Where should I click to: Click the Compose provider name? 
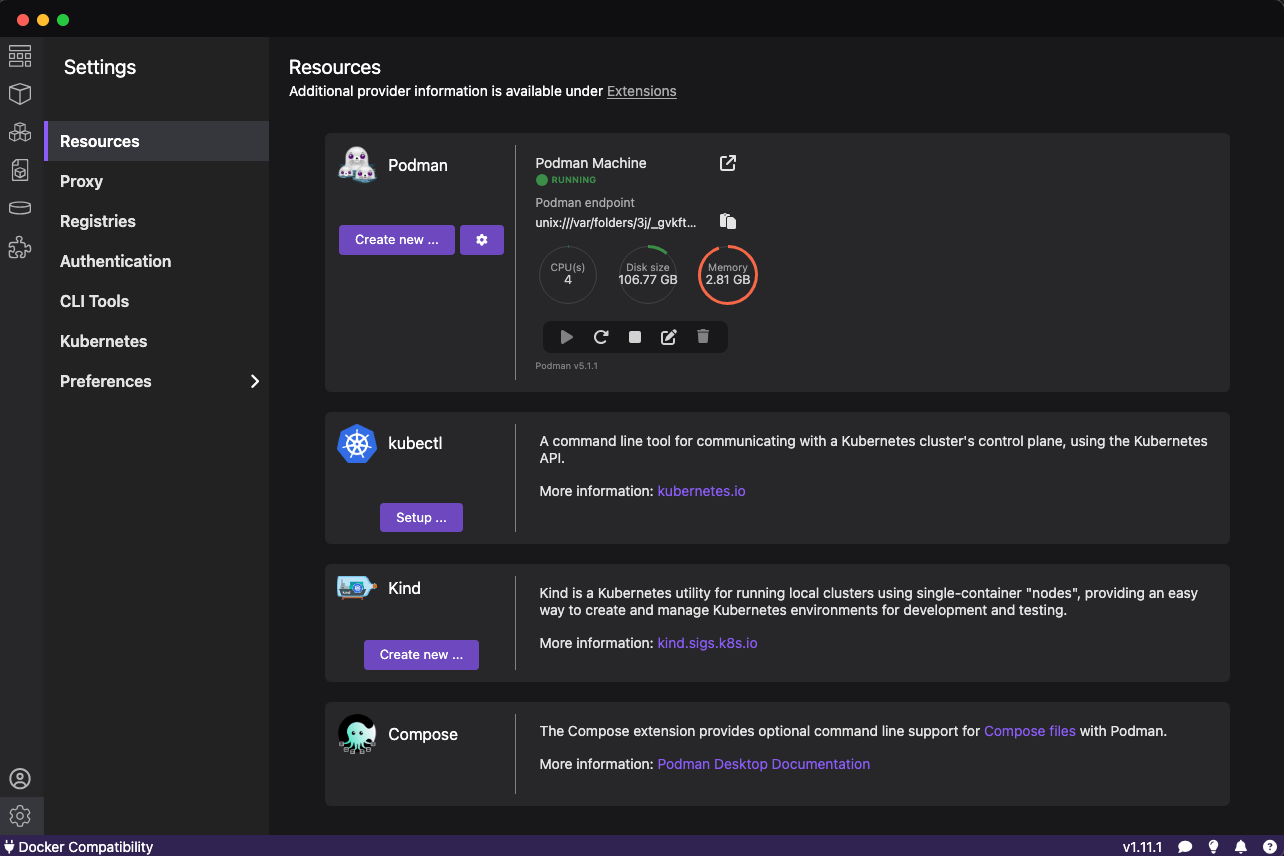coord(423,734)
